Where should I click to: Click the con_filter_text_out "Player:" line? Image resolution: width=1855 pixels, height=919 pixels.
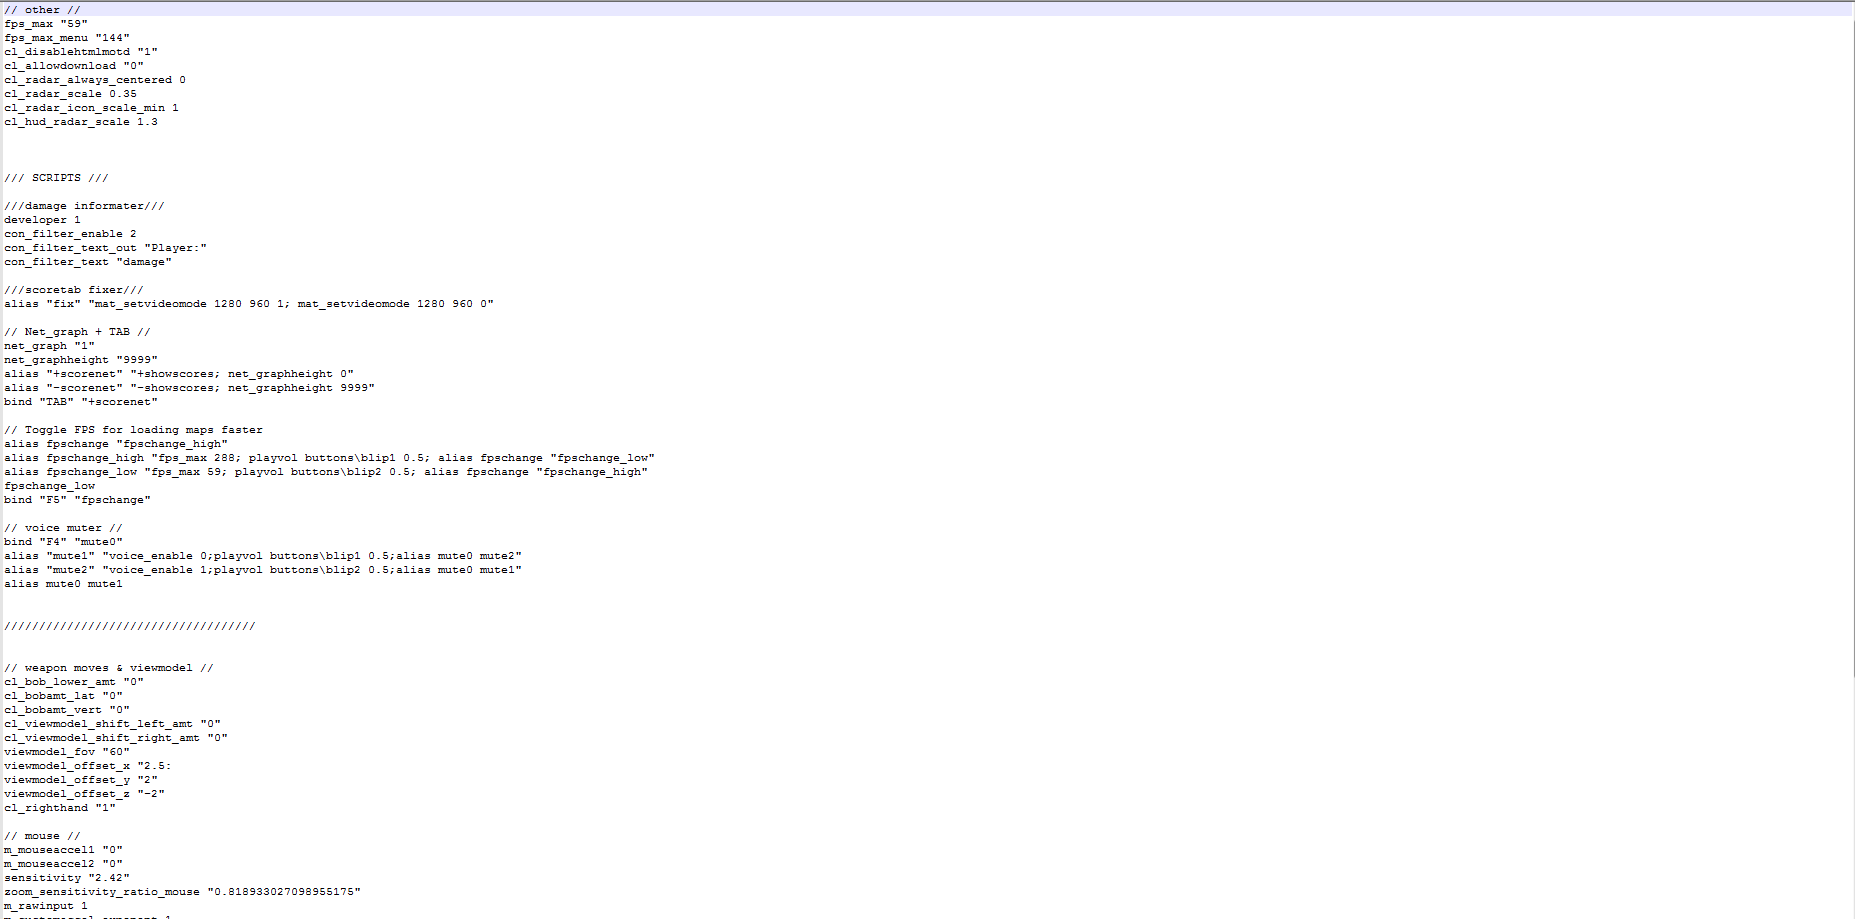coord(105,248)
